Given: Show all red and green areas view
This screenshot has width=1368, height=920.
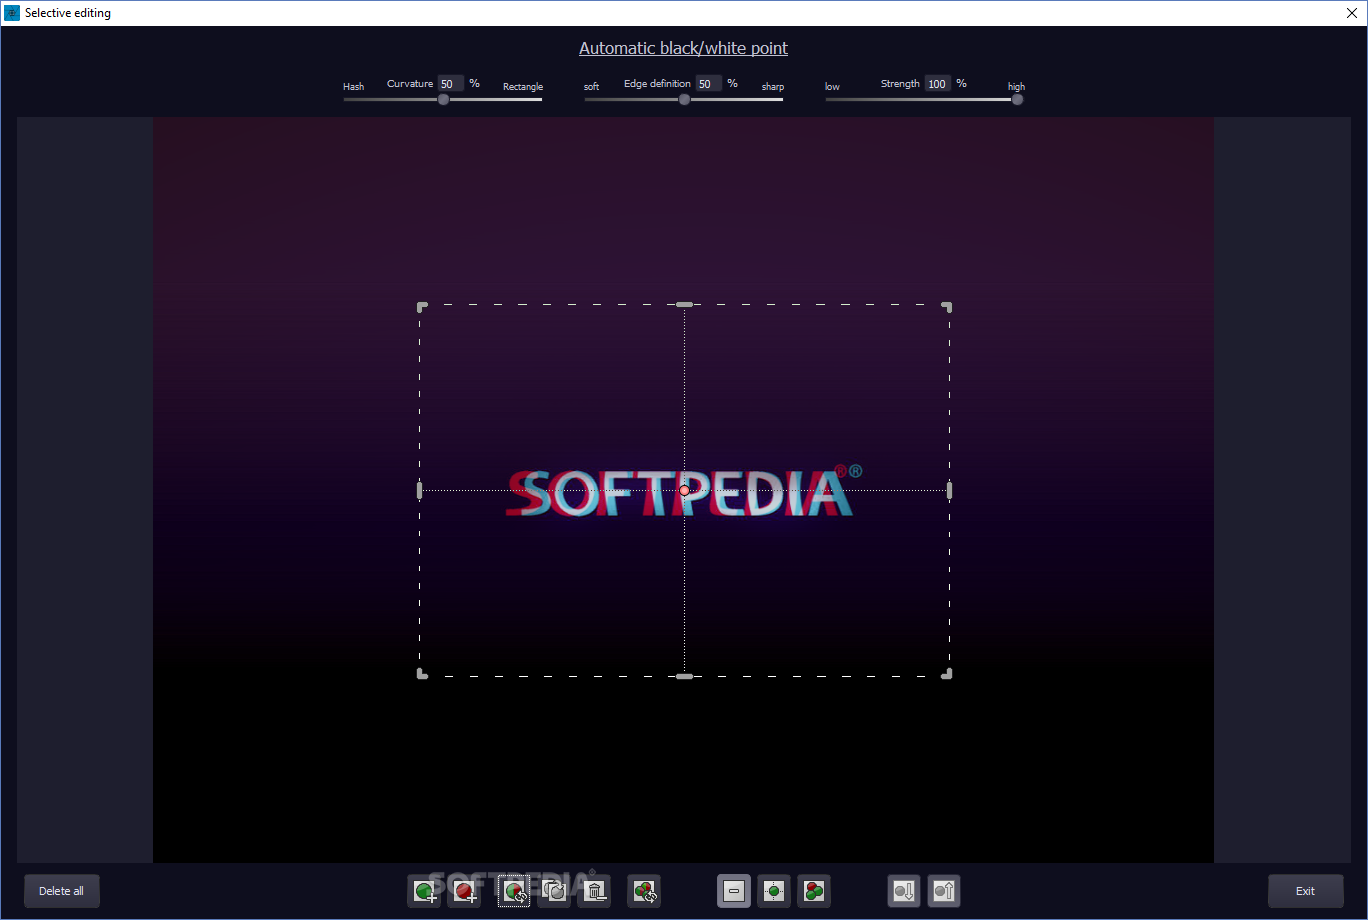Looking at the screenshot, I should 814,891.
